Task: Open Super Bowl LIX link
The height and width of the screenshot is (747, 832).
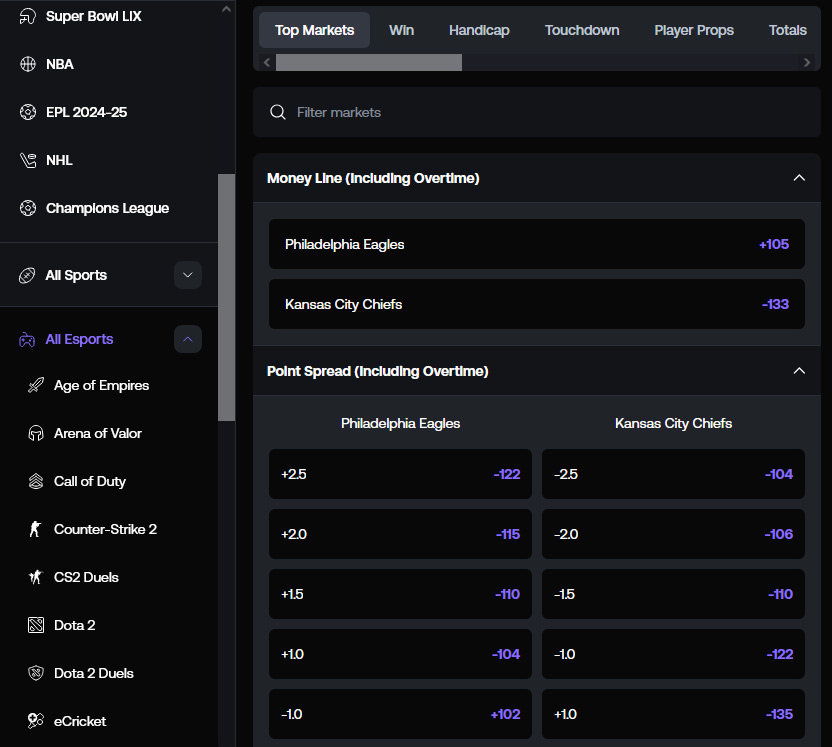Action: coord(93,16)
